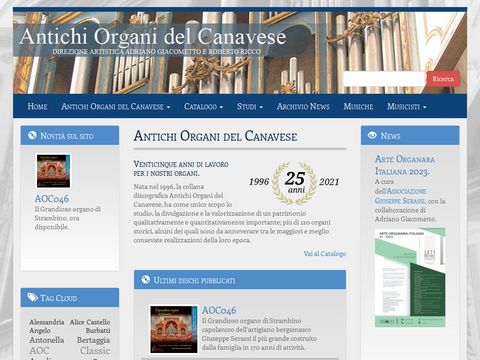Click the News panel heading text
480x360 pixels.
[390, 136]
